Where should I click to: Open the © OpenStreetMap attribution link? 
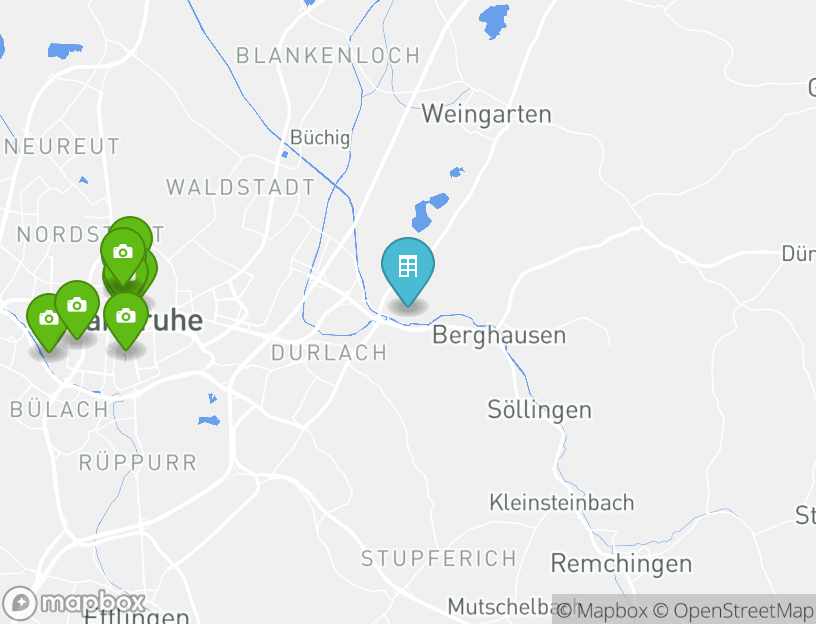click(733, 610)
